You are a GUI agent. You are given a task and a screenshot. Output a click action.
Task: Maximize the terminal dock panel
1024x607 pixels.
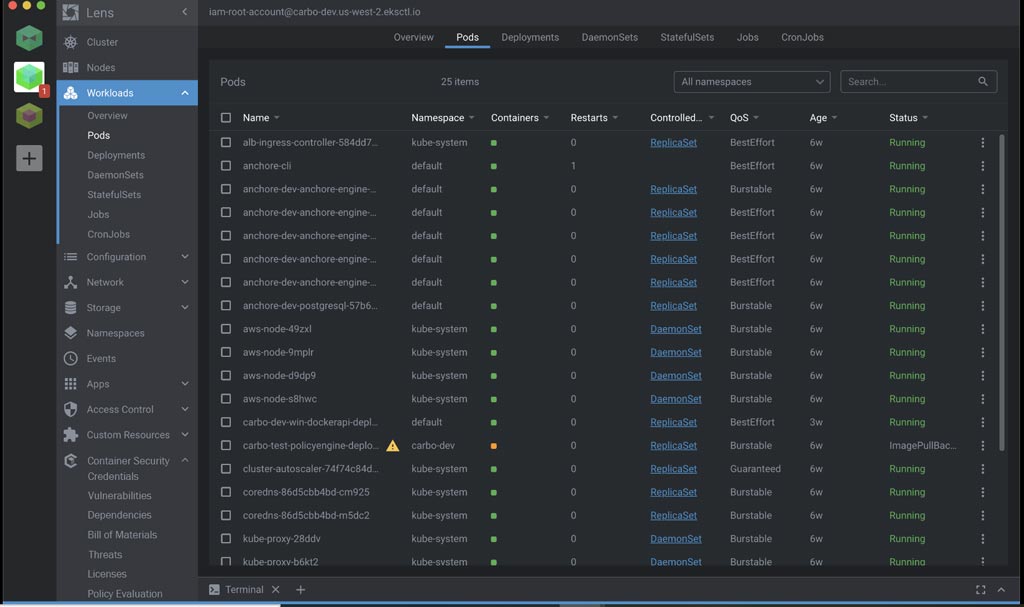coord(980,590)
